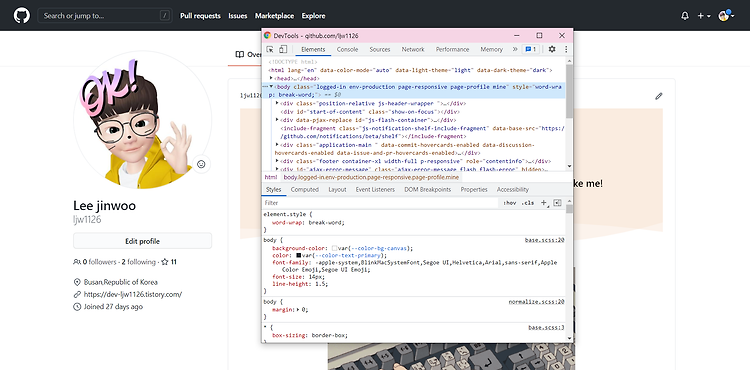Select the Layout subtab
This screenshot has height=370, width=750.
coord(337,189)
